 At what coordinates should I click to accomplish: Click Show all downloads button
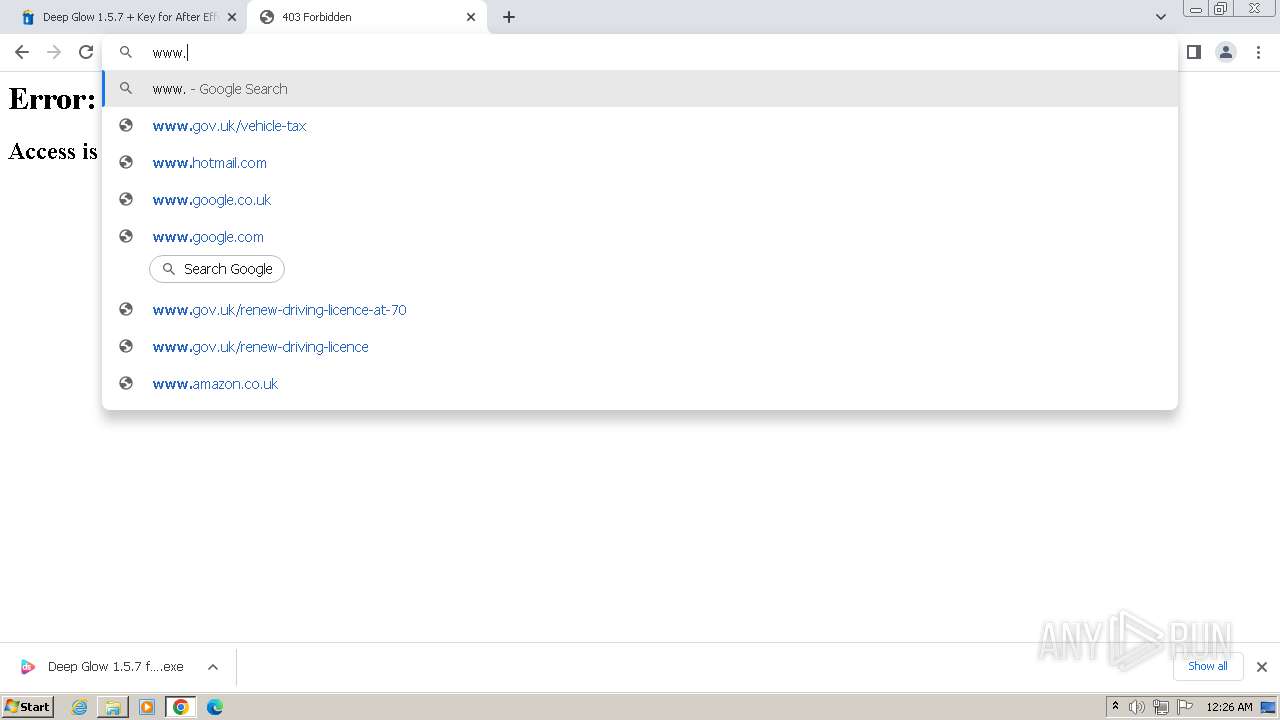pyautogui.click(x=1207, y=666)
